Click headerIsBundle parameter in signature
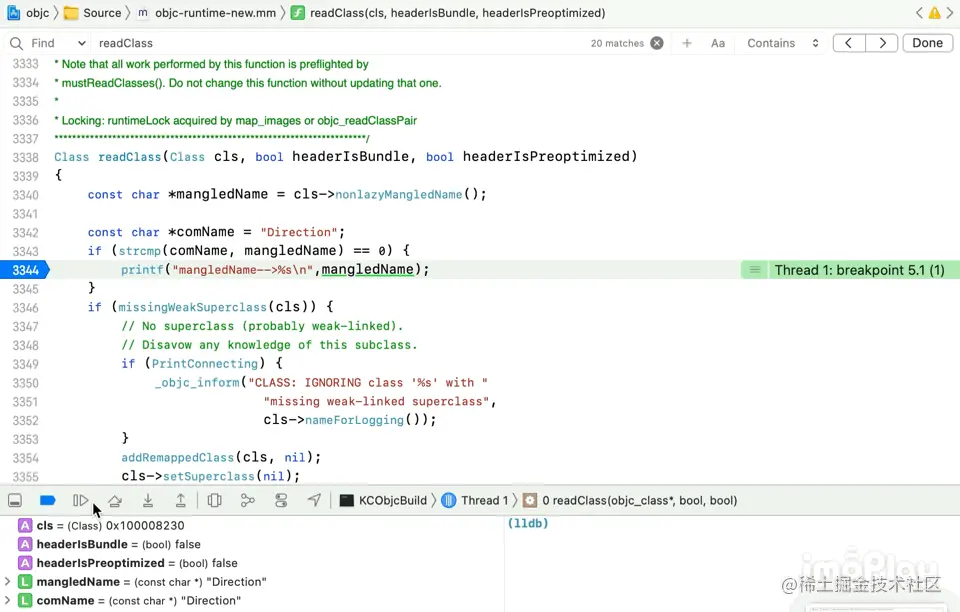 tap(350, 157)
